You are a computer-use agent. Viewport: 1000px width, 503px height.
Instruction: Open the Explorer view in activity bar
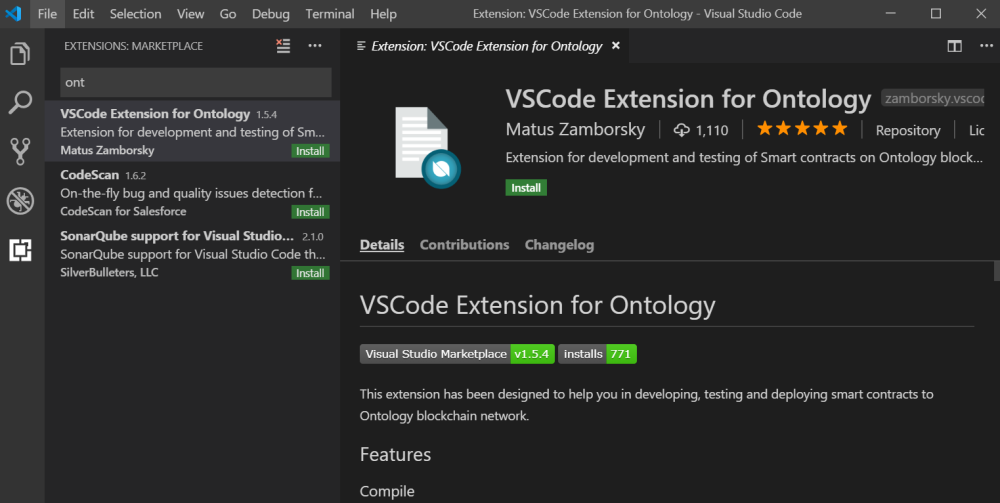click(x=20, y=54)
